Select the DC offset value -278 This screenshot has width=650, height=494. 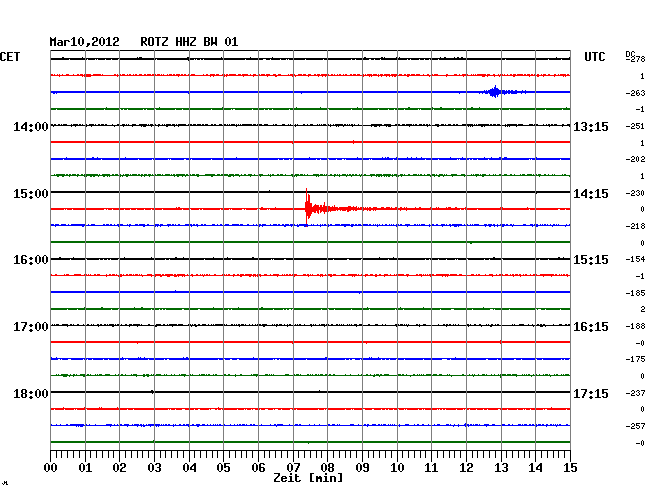pyautogui.click(x=635, y=59)
